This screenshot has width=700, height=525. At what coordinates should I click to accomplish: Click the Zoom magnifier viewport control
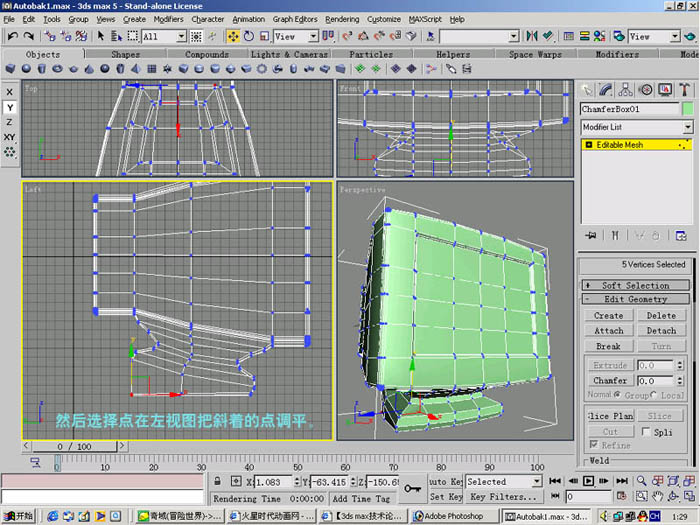tap(641, 481)
